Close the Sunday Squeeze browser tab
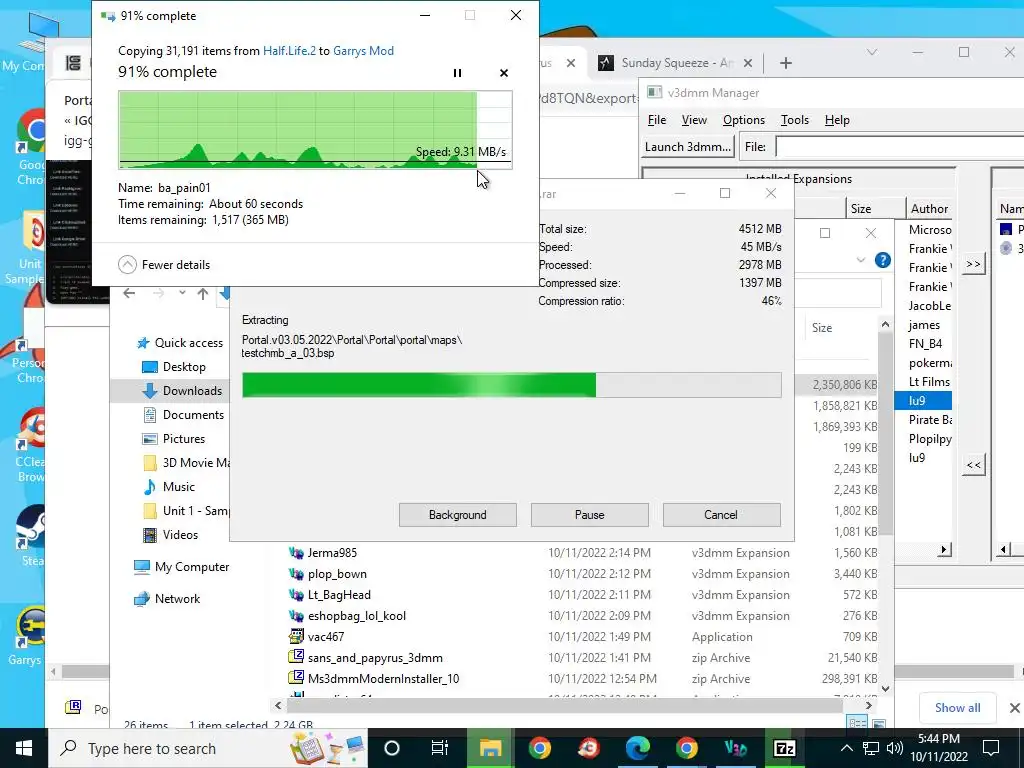The width and height of the screenshot is (1024, 768). click(748, 63)
